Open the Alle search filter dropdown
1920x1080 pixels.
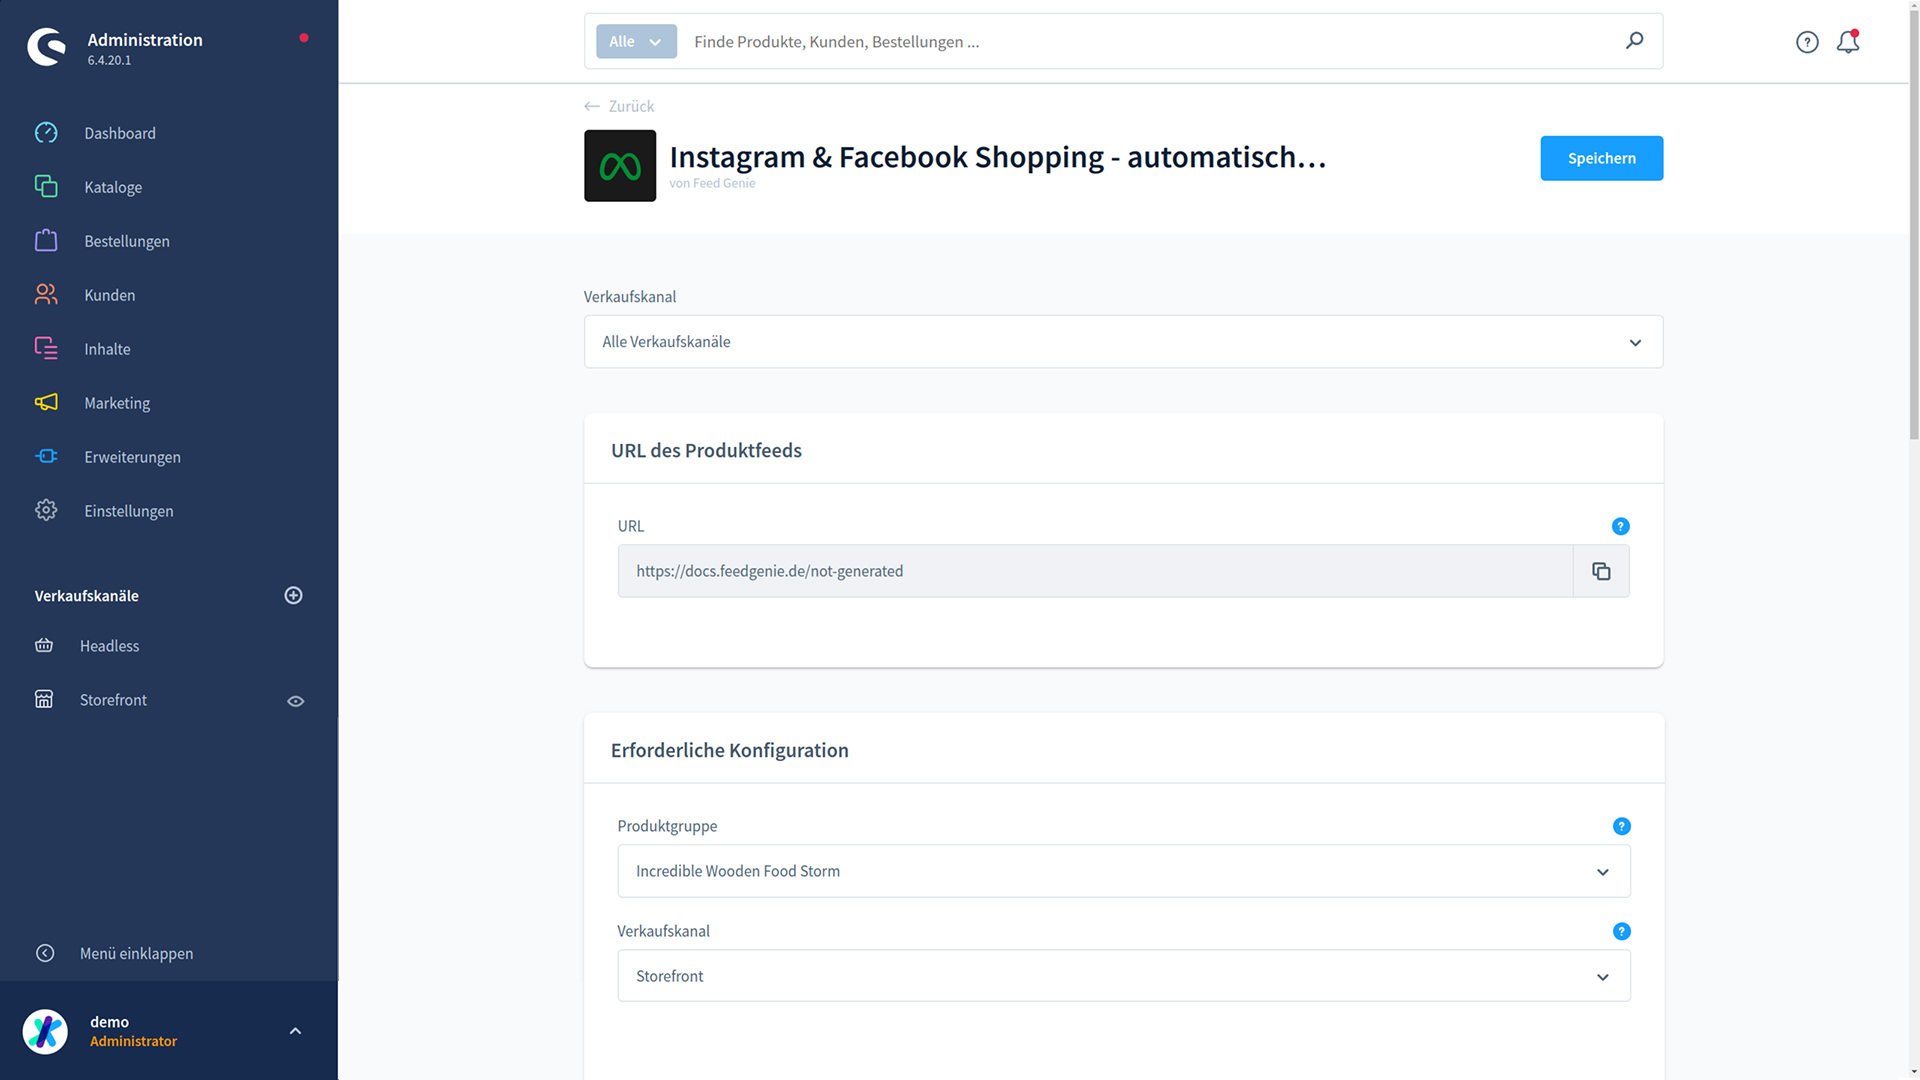point(636,41)
